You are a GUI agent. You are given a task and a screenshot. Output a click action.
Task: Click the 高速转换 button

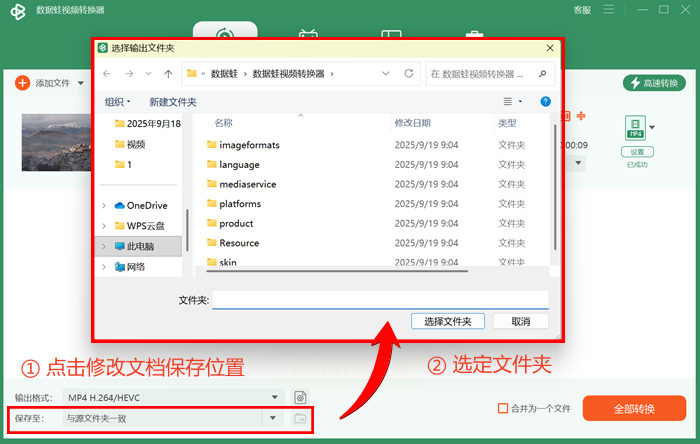[654, 83]
